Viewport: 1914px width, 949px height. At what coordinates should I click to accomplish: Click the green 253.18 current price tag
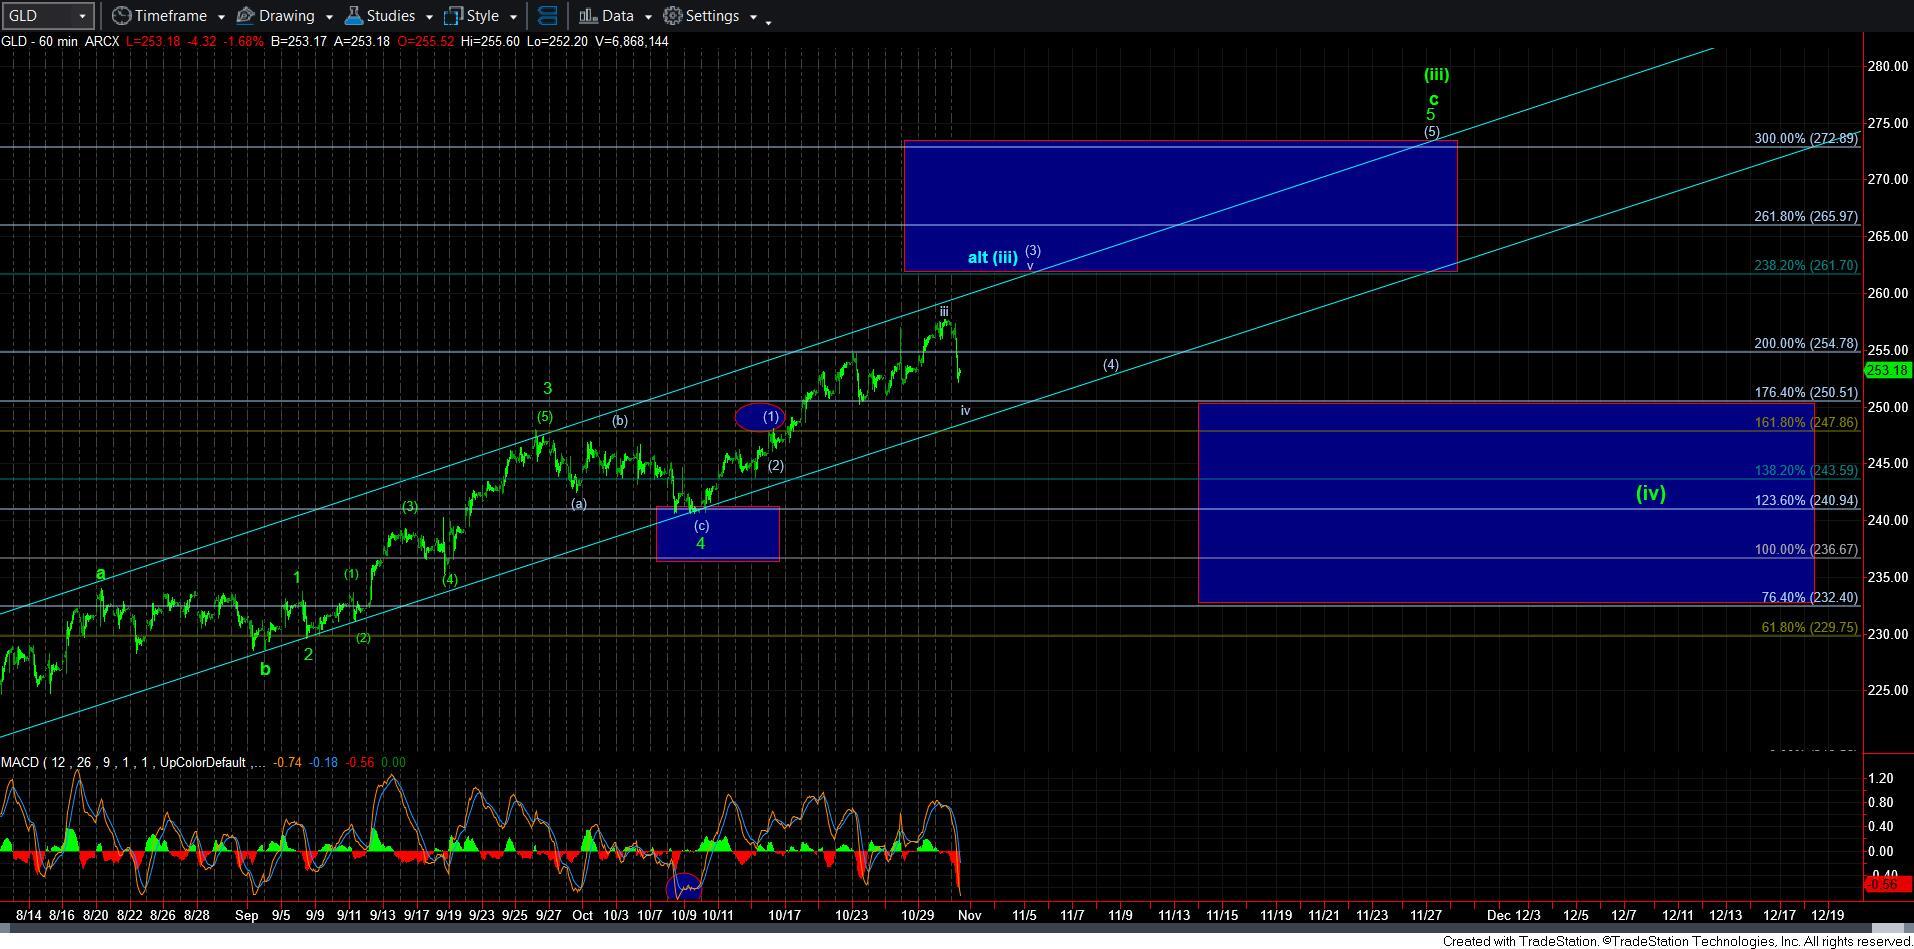(x=1887, y=370)
